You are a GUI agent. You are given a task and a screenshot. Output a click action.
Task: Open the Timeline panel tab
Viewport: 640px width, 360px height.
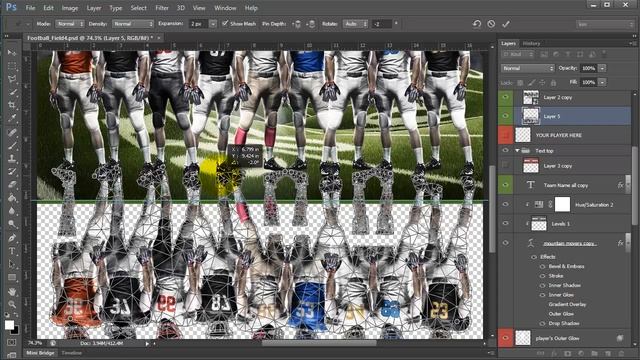pyautogui.click(x=71, y=353)
